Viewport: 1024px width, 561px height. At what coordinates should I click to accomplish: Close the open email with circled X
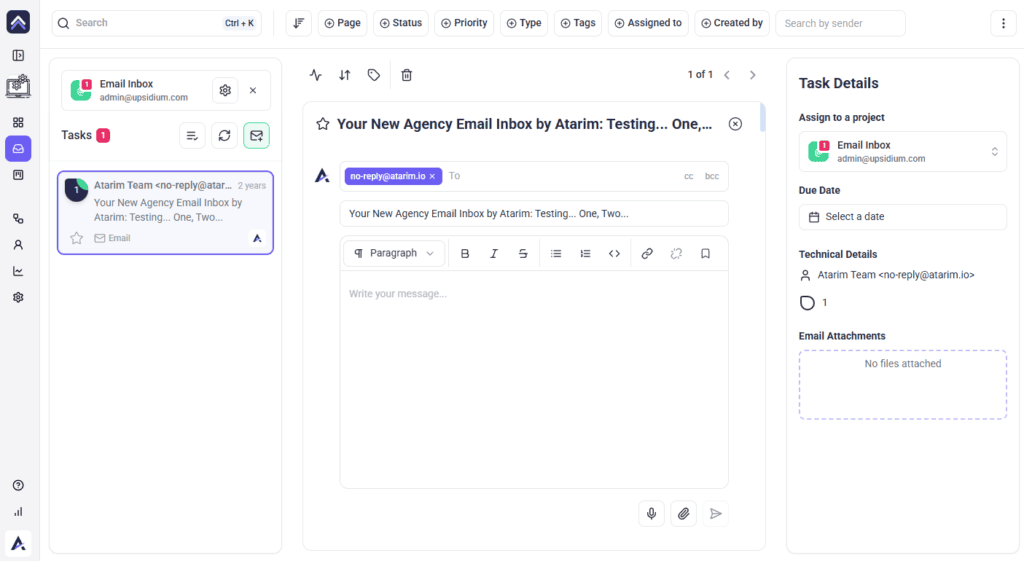tap(735, 124)
